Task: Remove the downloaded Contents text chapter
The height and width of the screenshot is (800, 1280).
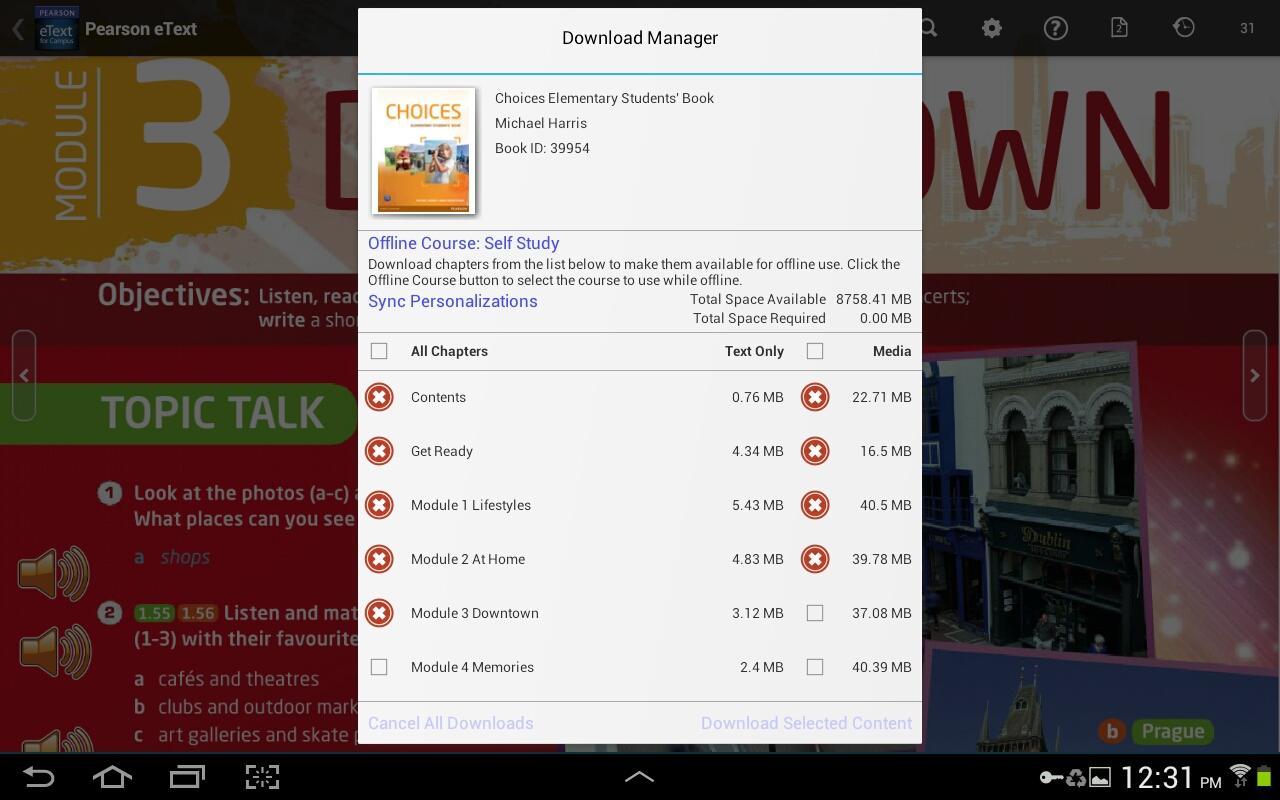Action: coord(379,397)
